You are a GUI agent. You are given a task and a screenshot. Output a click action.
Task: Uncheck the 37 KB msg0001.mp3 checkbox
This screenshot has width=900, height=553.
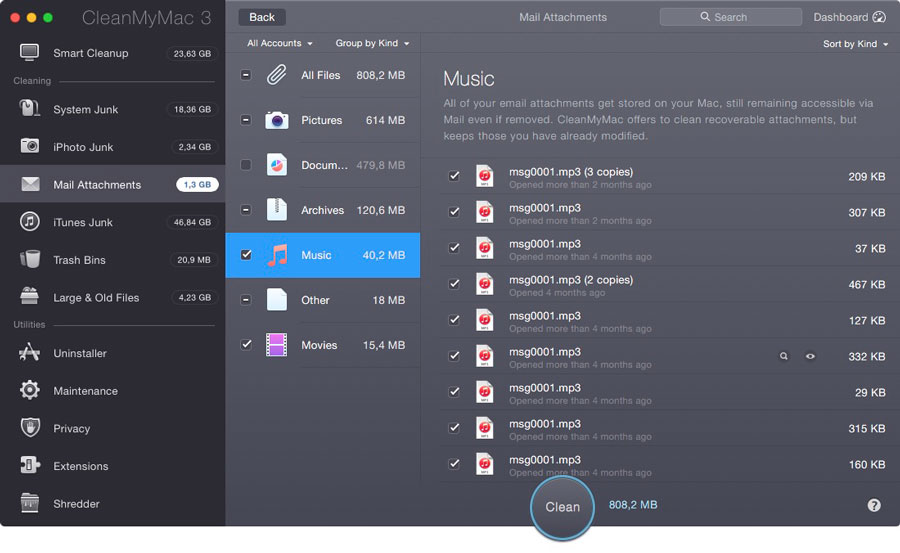point(454,248)
